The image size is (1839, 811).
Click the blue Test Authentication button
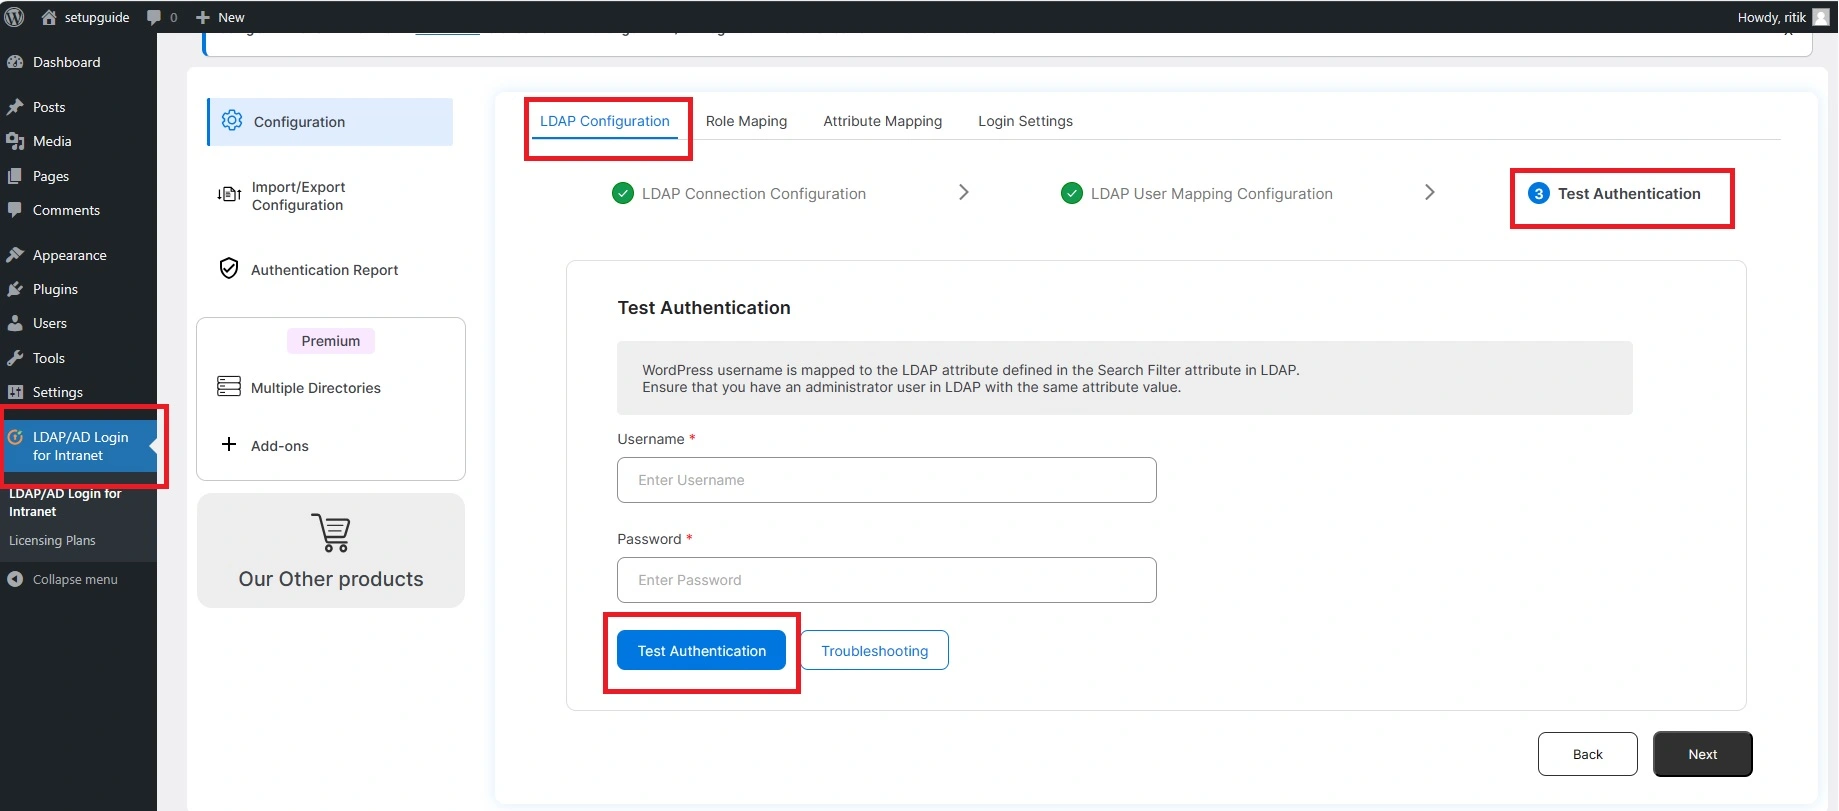[x=701, y=650]
